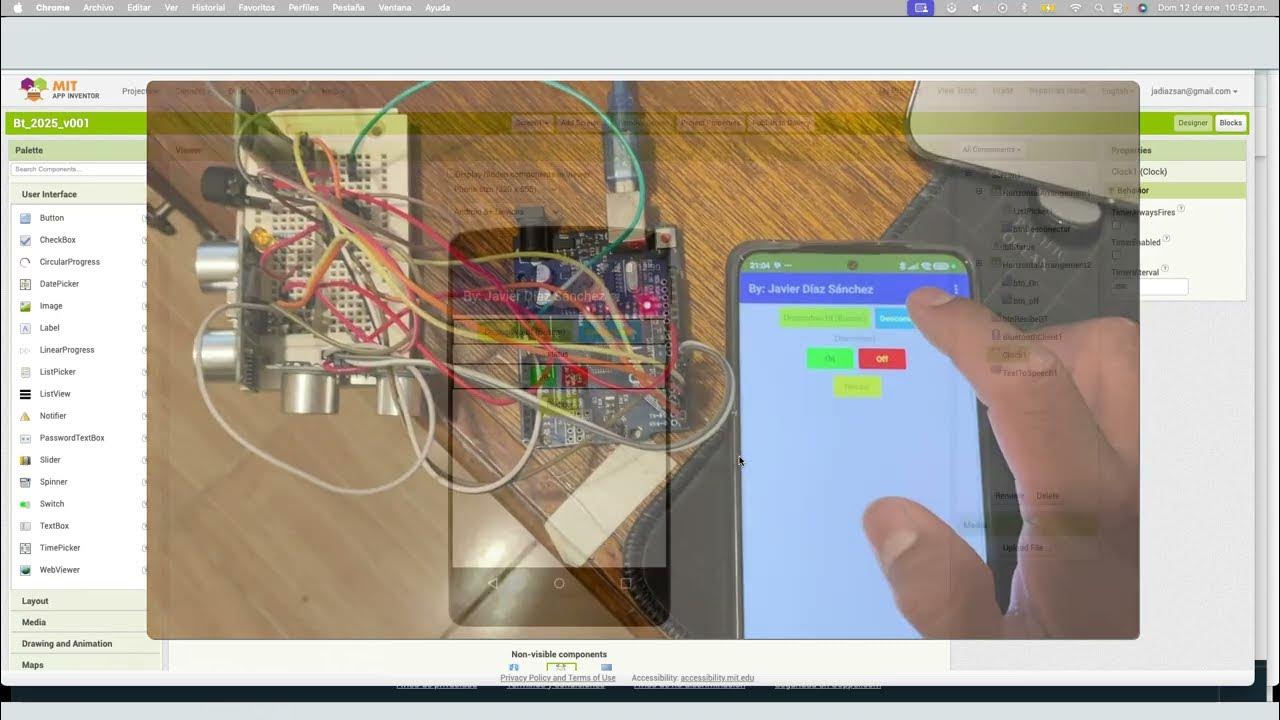The image size is (1280, 720).
Task: Select the TextBox component icon
Action: pyautogui.click(x=26, y=526)
